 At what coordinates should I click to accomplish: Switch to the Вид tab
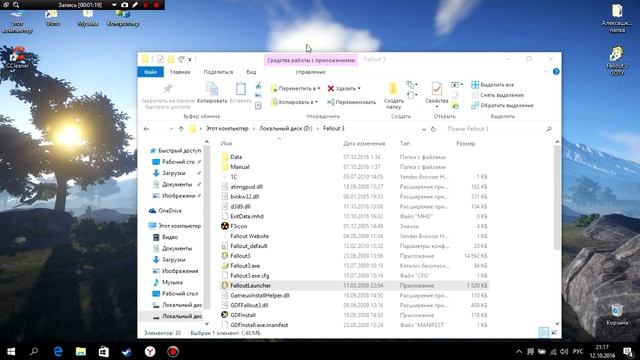point(251,72)
